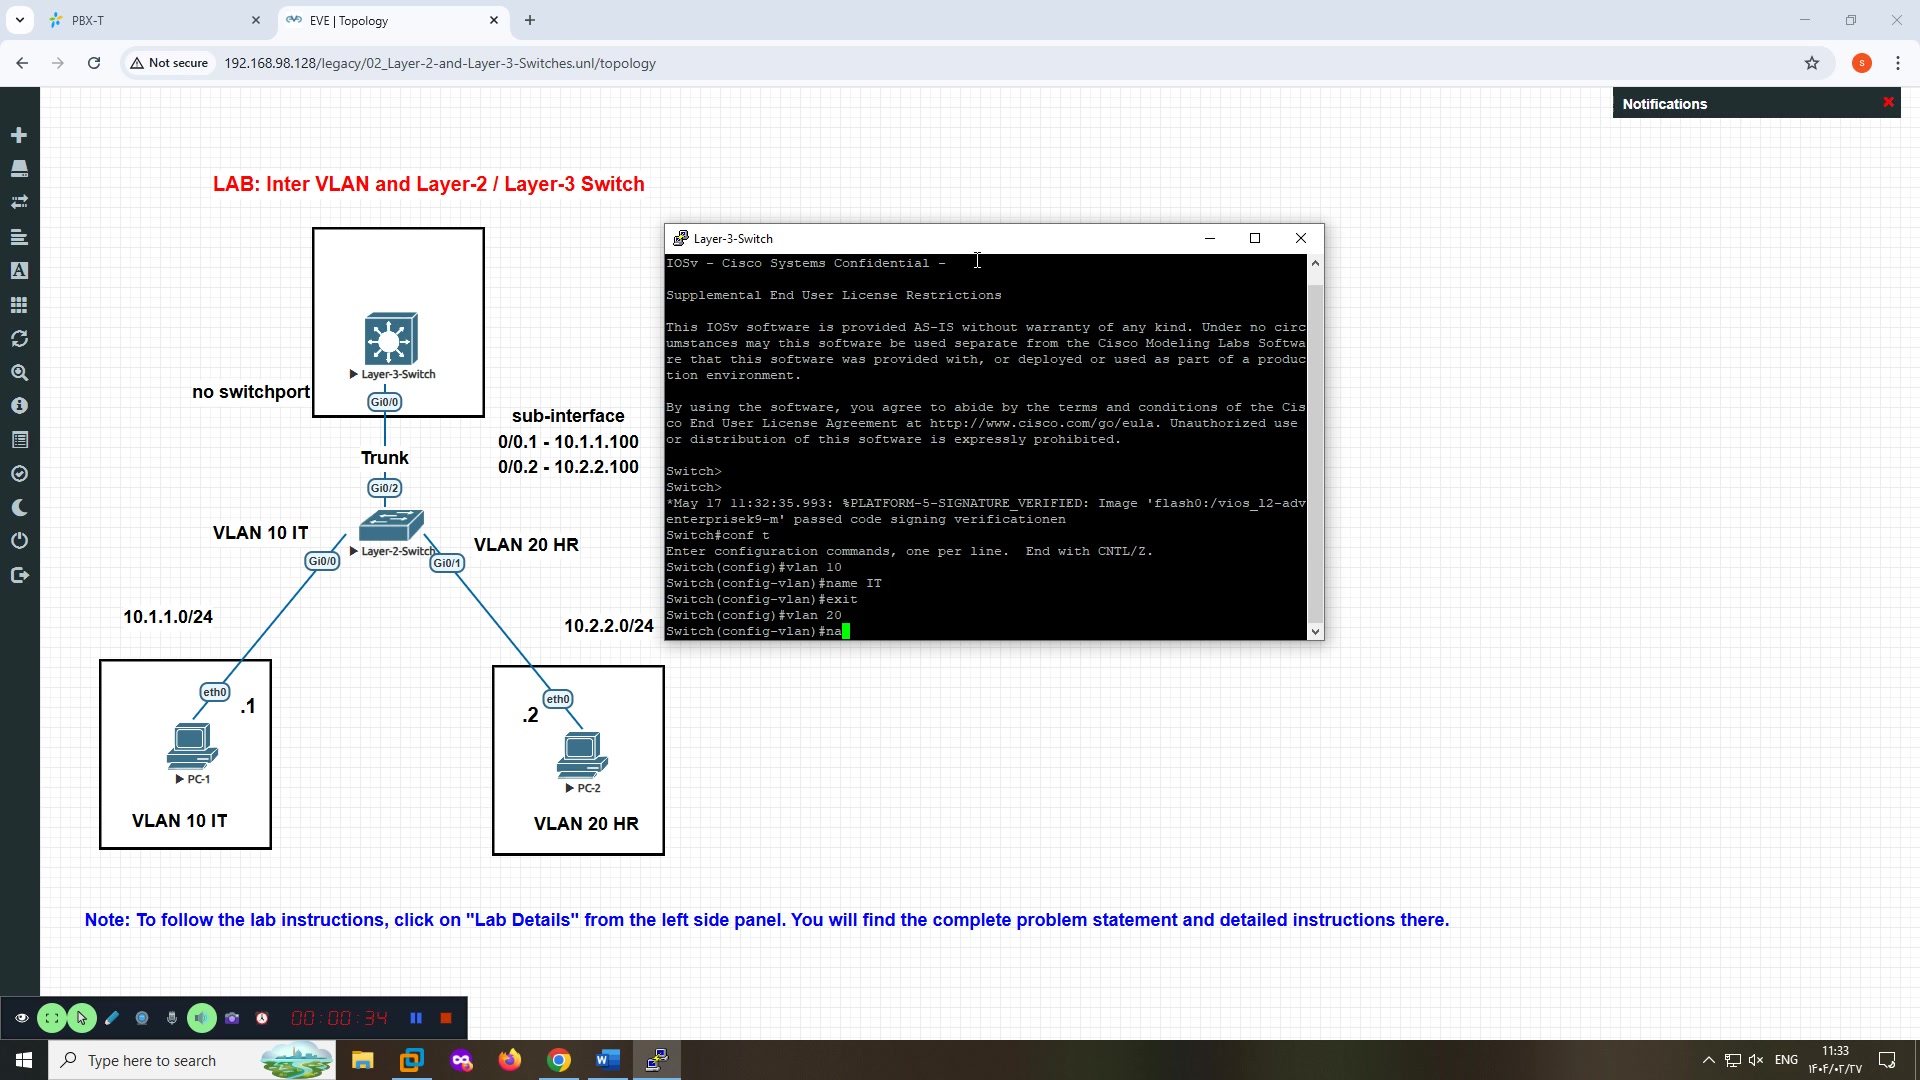
Task: Select the Add text annotation tool
Action: tap(19, 270)
